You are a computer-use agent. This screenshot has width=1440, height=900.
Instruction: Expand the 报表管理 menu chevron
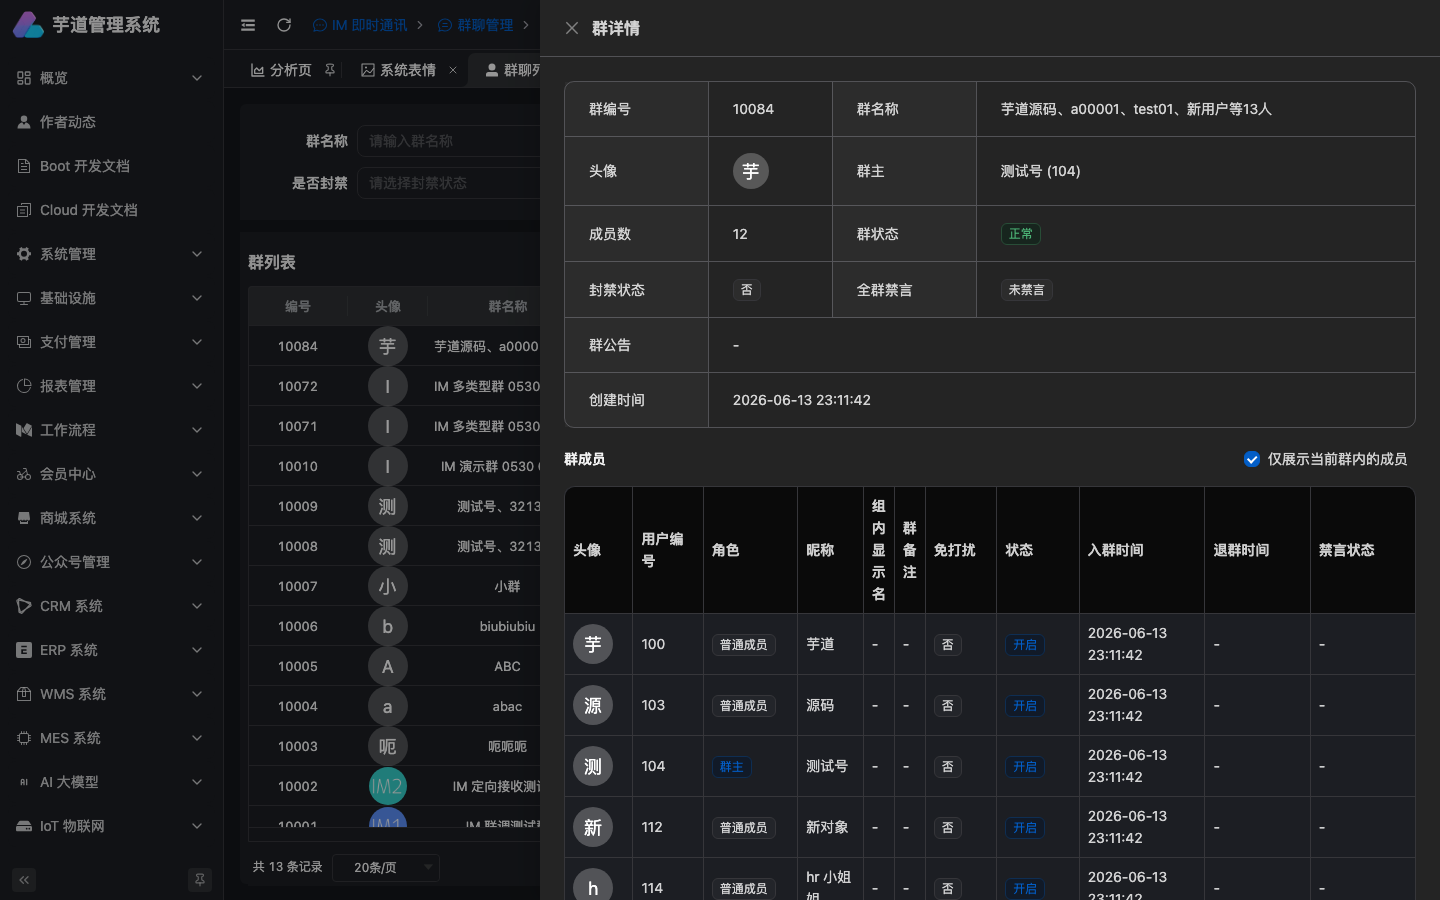tap(197, 386)
